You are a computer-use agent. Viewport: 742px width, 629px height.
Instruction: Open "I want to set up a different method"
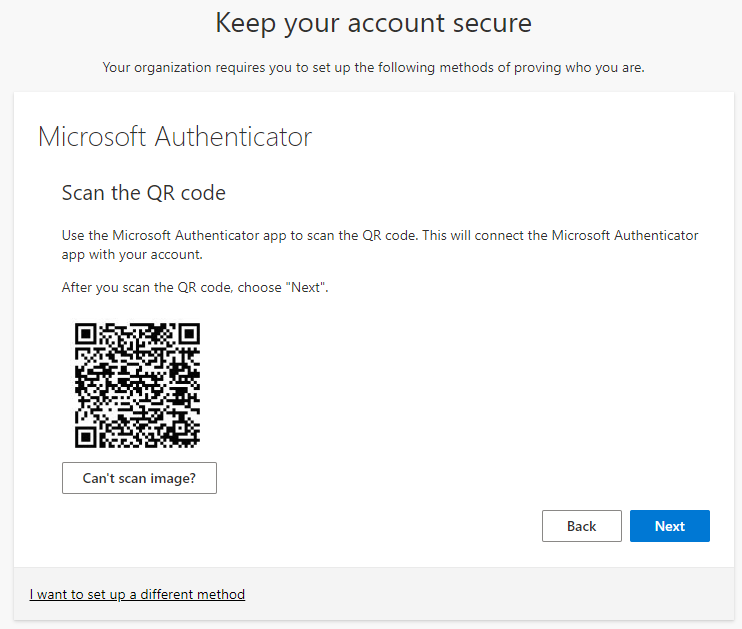pyautogui.click(x=137, y=594)
